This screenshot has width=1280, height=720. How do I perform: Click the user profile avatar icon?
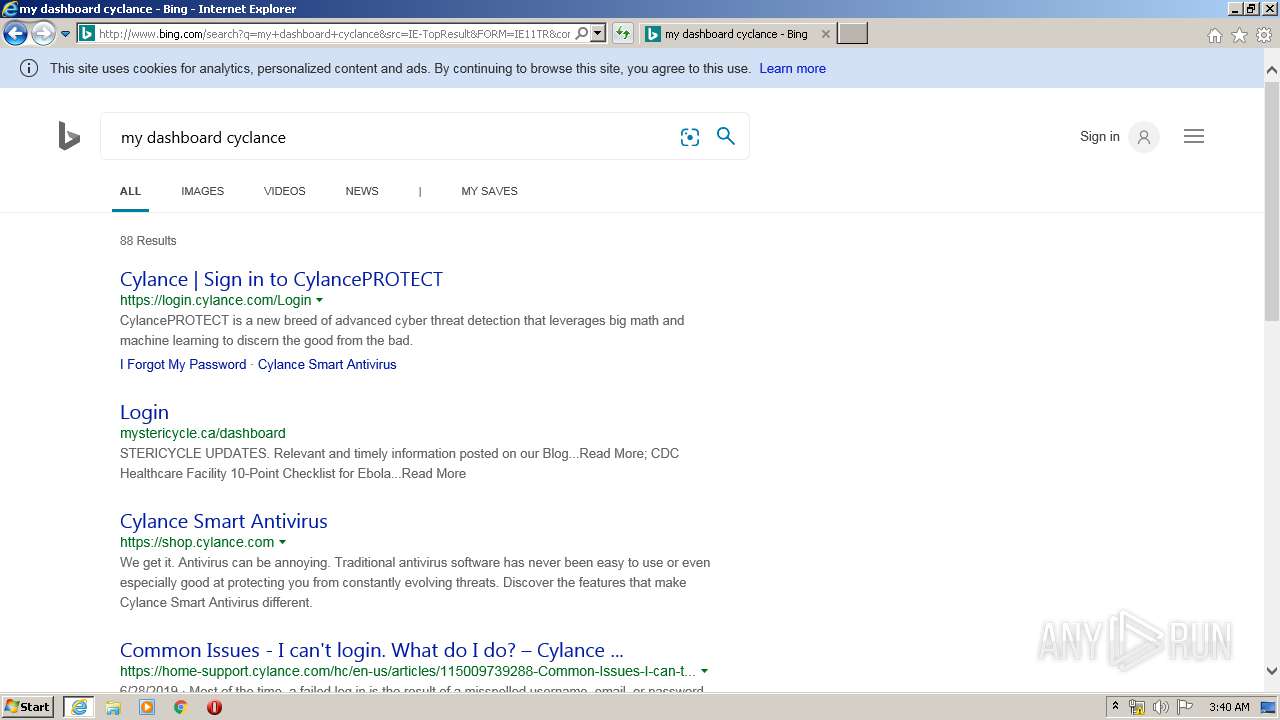[x=1143, y=137]
